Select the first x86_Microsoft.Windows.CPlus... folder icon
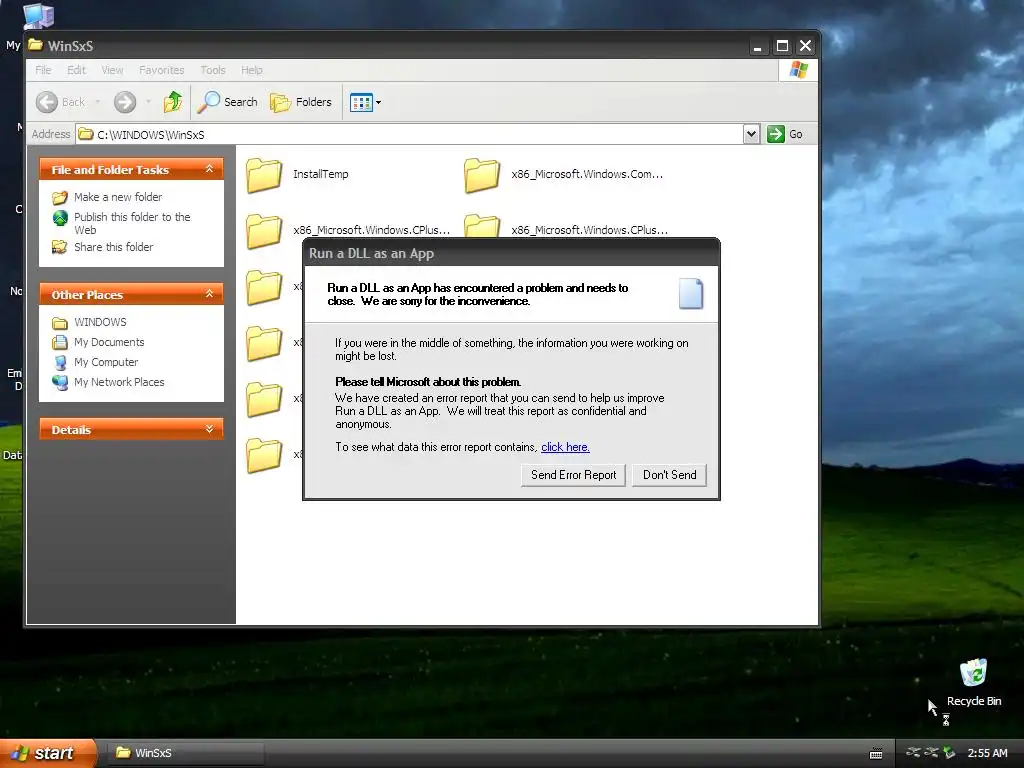 (x=264, y=231)
